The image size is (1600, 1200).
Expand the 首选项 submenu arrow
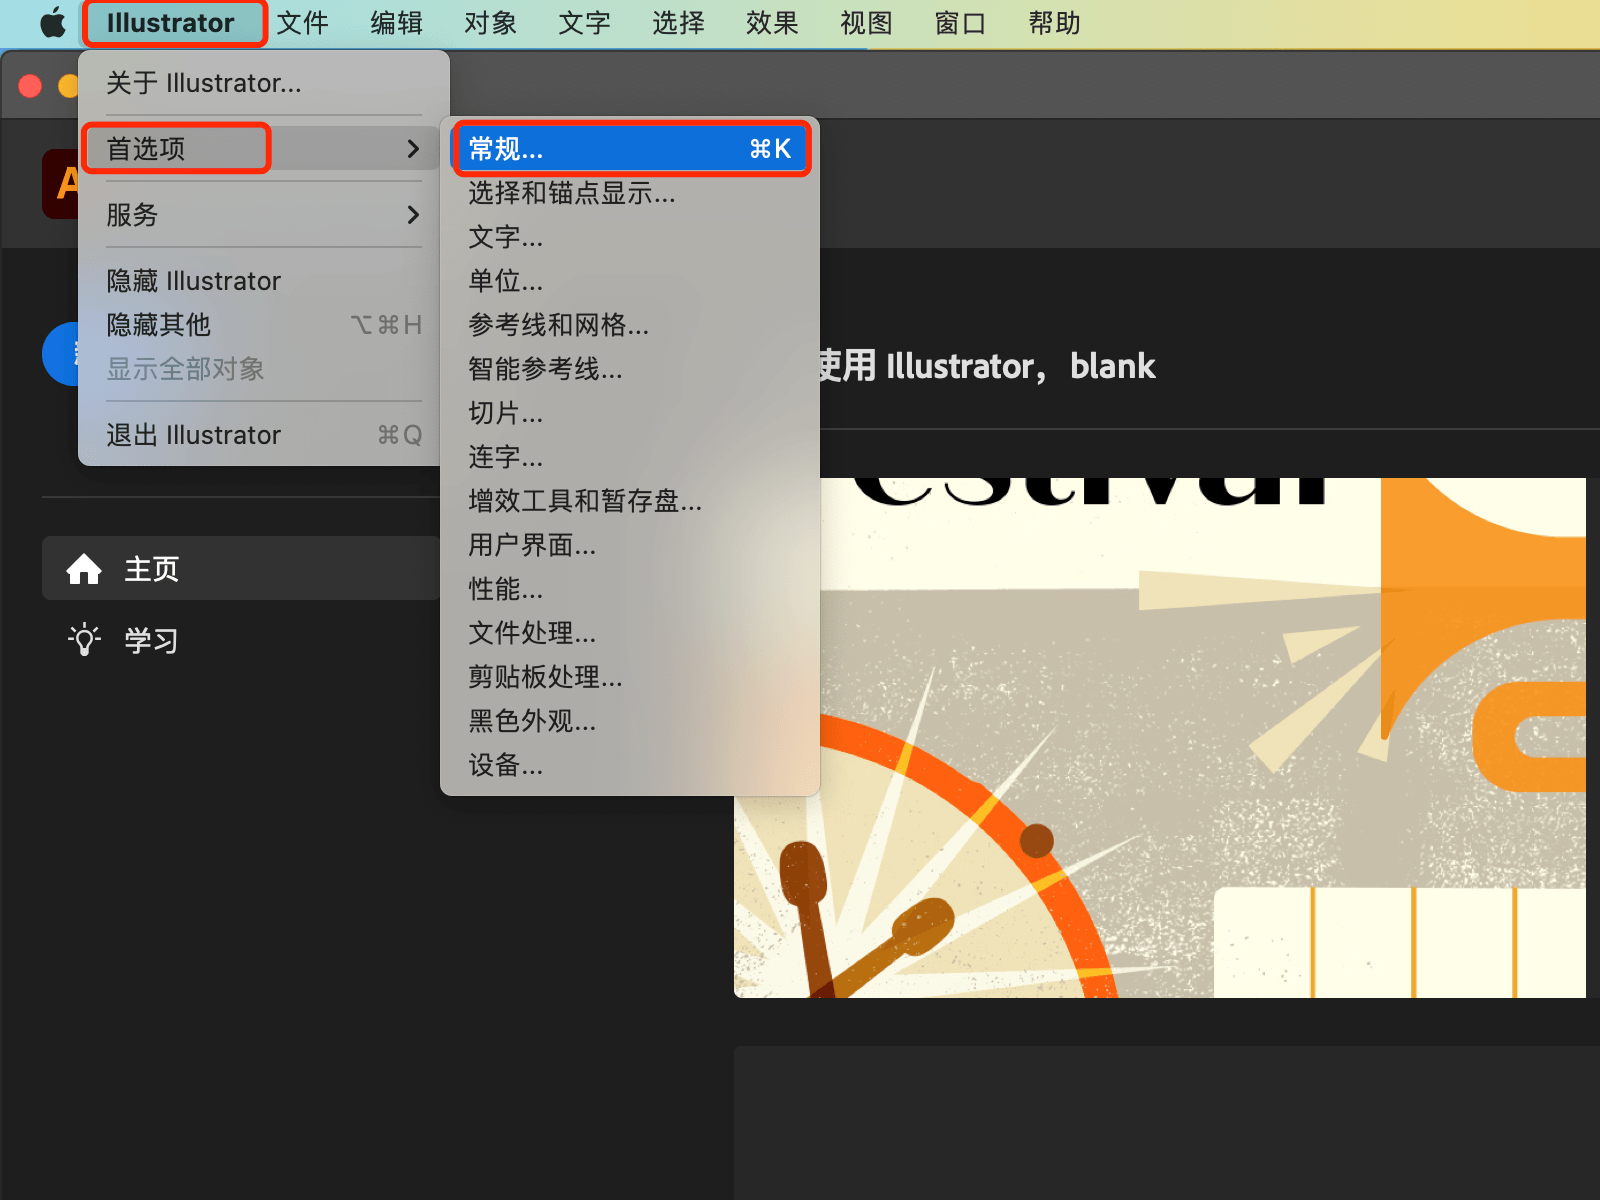click(412, 149)
